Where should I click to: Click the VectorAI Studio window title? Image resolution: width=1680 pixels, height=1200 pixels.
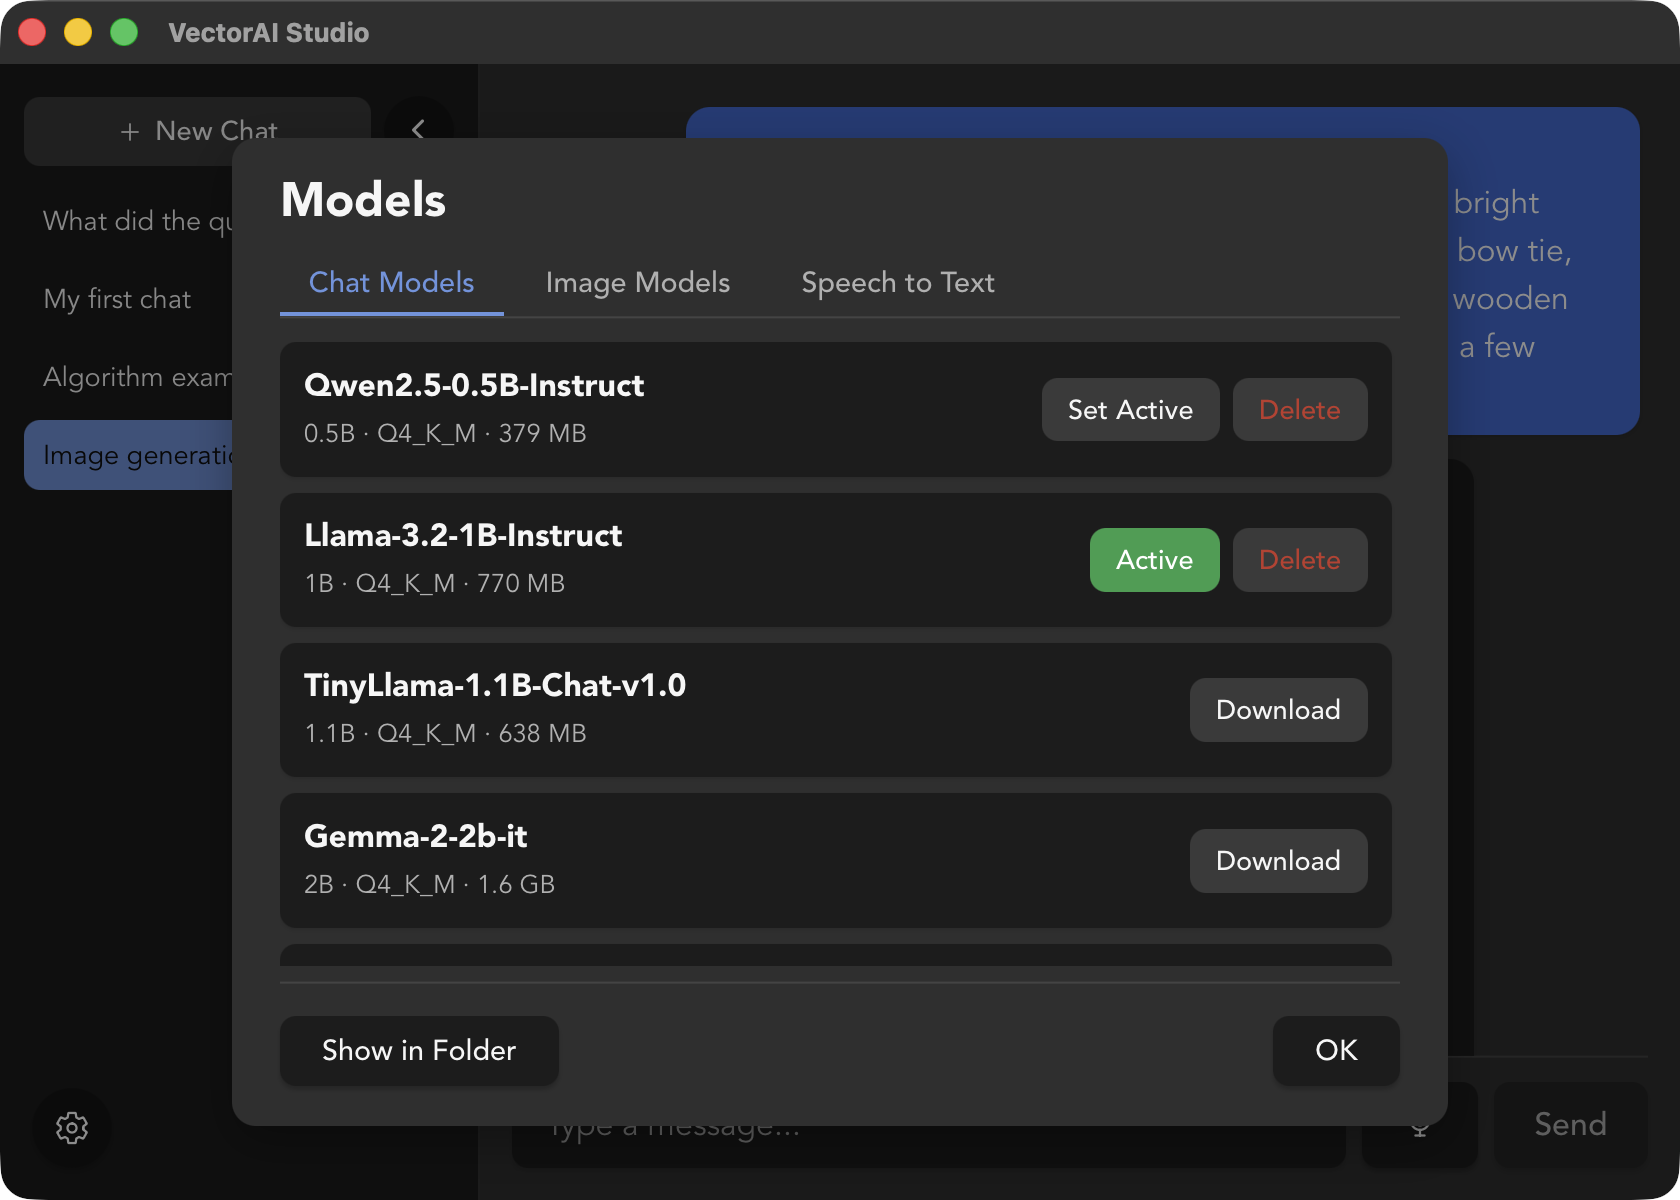point(269,33)
